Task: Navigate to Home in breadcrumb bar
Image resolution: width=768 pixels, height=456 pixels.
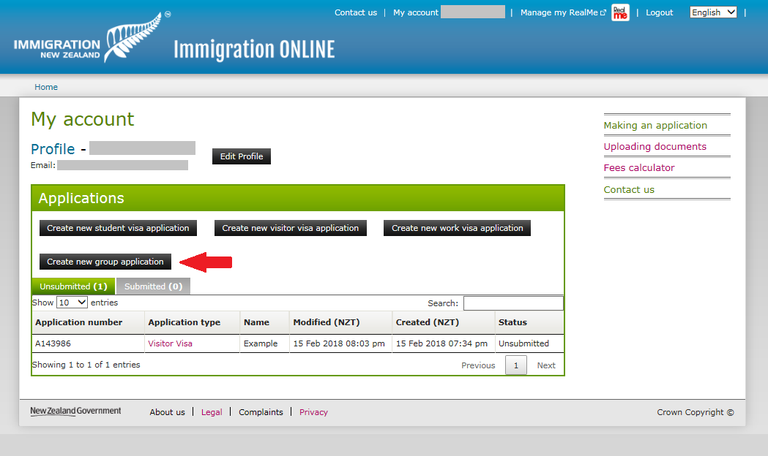Action: pyautogui.click(x=46, y=87)
